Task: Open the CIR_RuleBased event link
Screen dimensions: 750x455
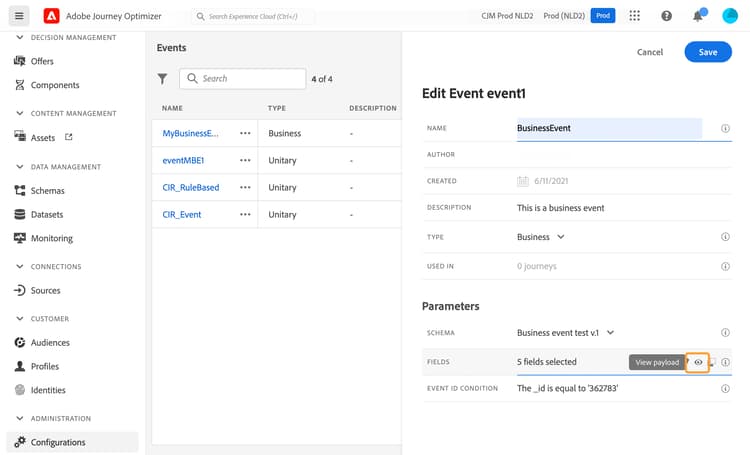Action: point(191,187)
